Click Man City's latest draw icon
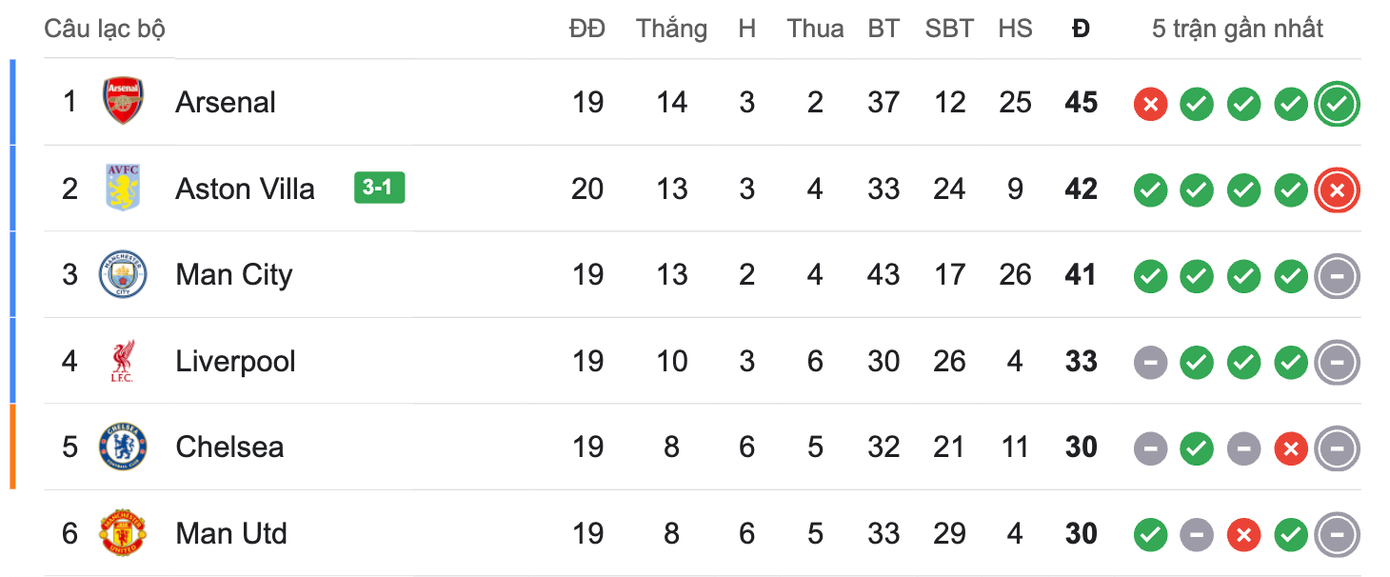 [x=1337, y=276]
